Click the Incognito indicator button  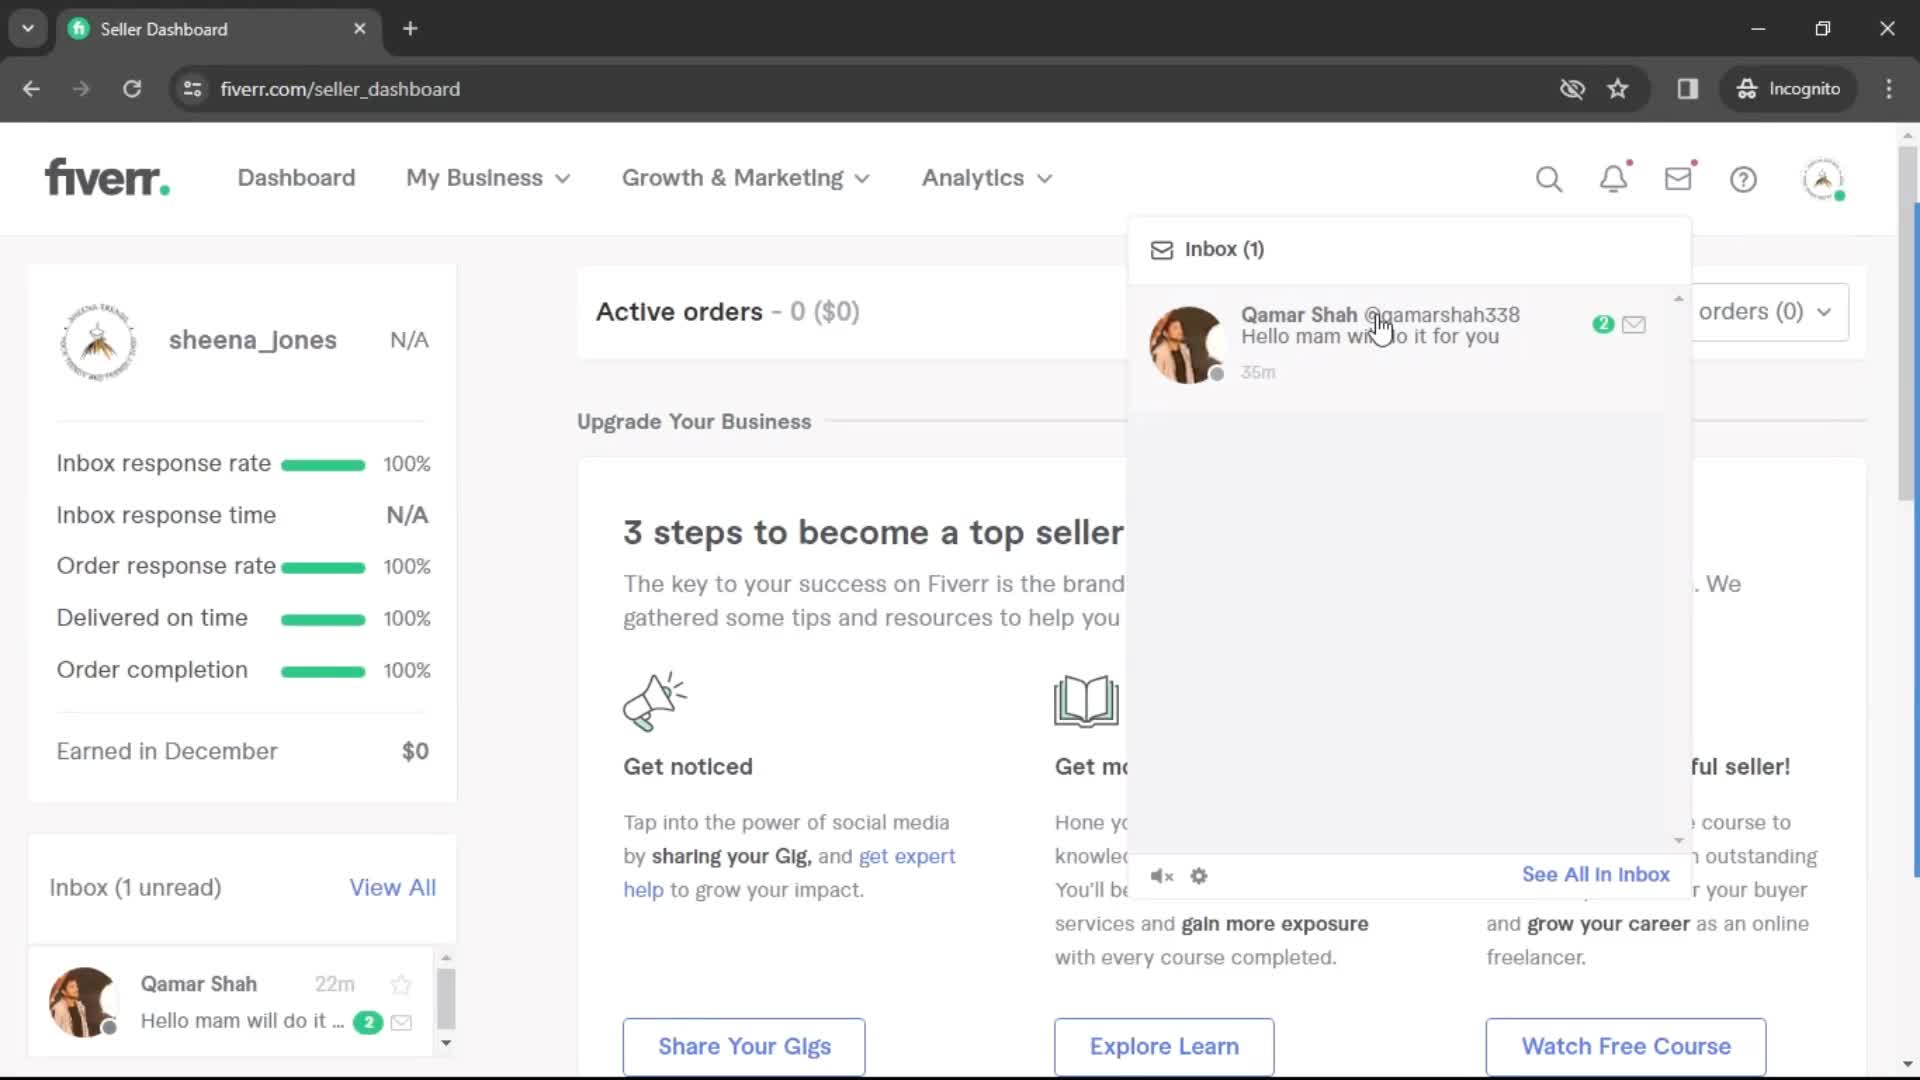point(1789,89)
